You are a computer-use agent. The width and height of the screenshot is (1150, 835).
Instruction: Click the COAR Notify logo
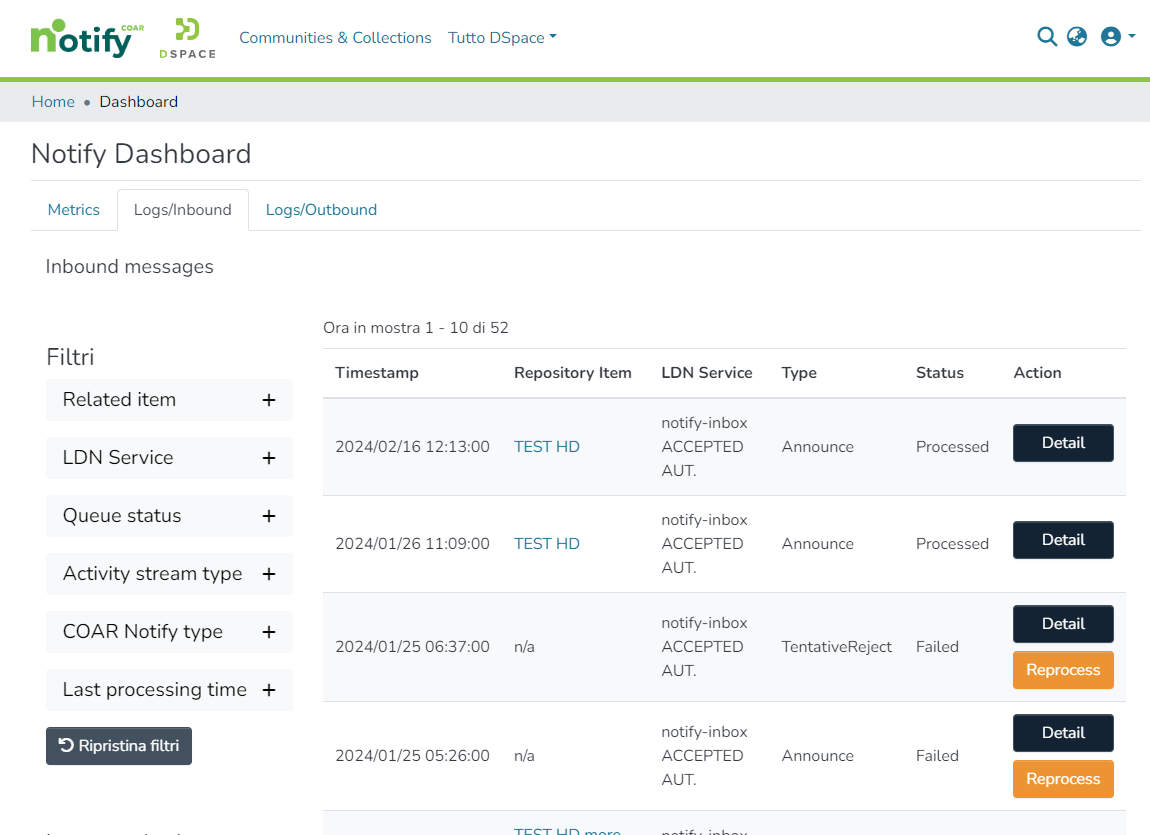click(x=87, y=38)
